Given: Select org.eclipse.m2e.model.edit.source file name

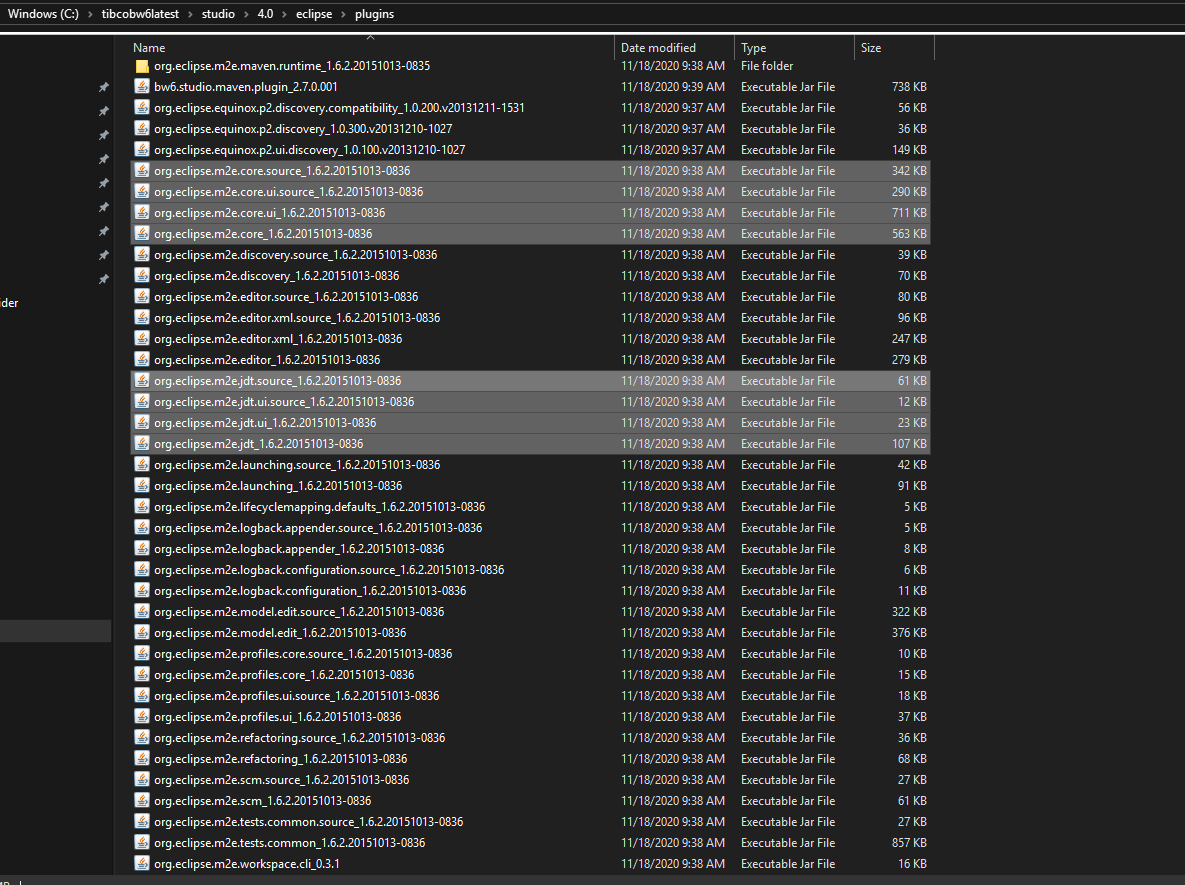Looking at the screenshot, I should coord(299,612).
